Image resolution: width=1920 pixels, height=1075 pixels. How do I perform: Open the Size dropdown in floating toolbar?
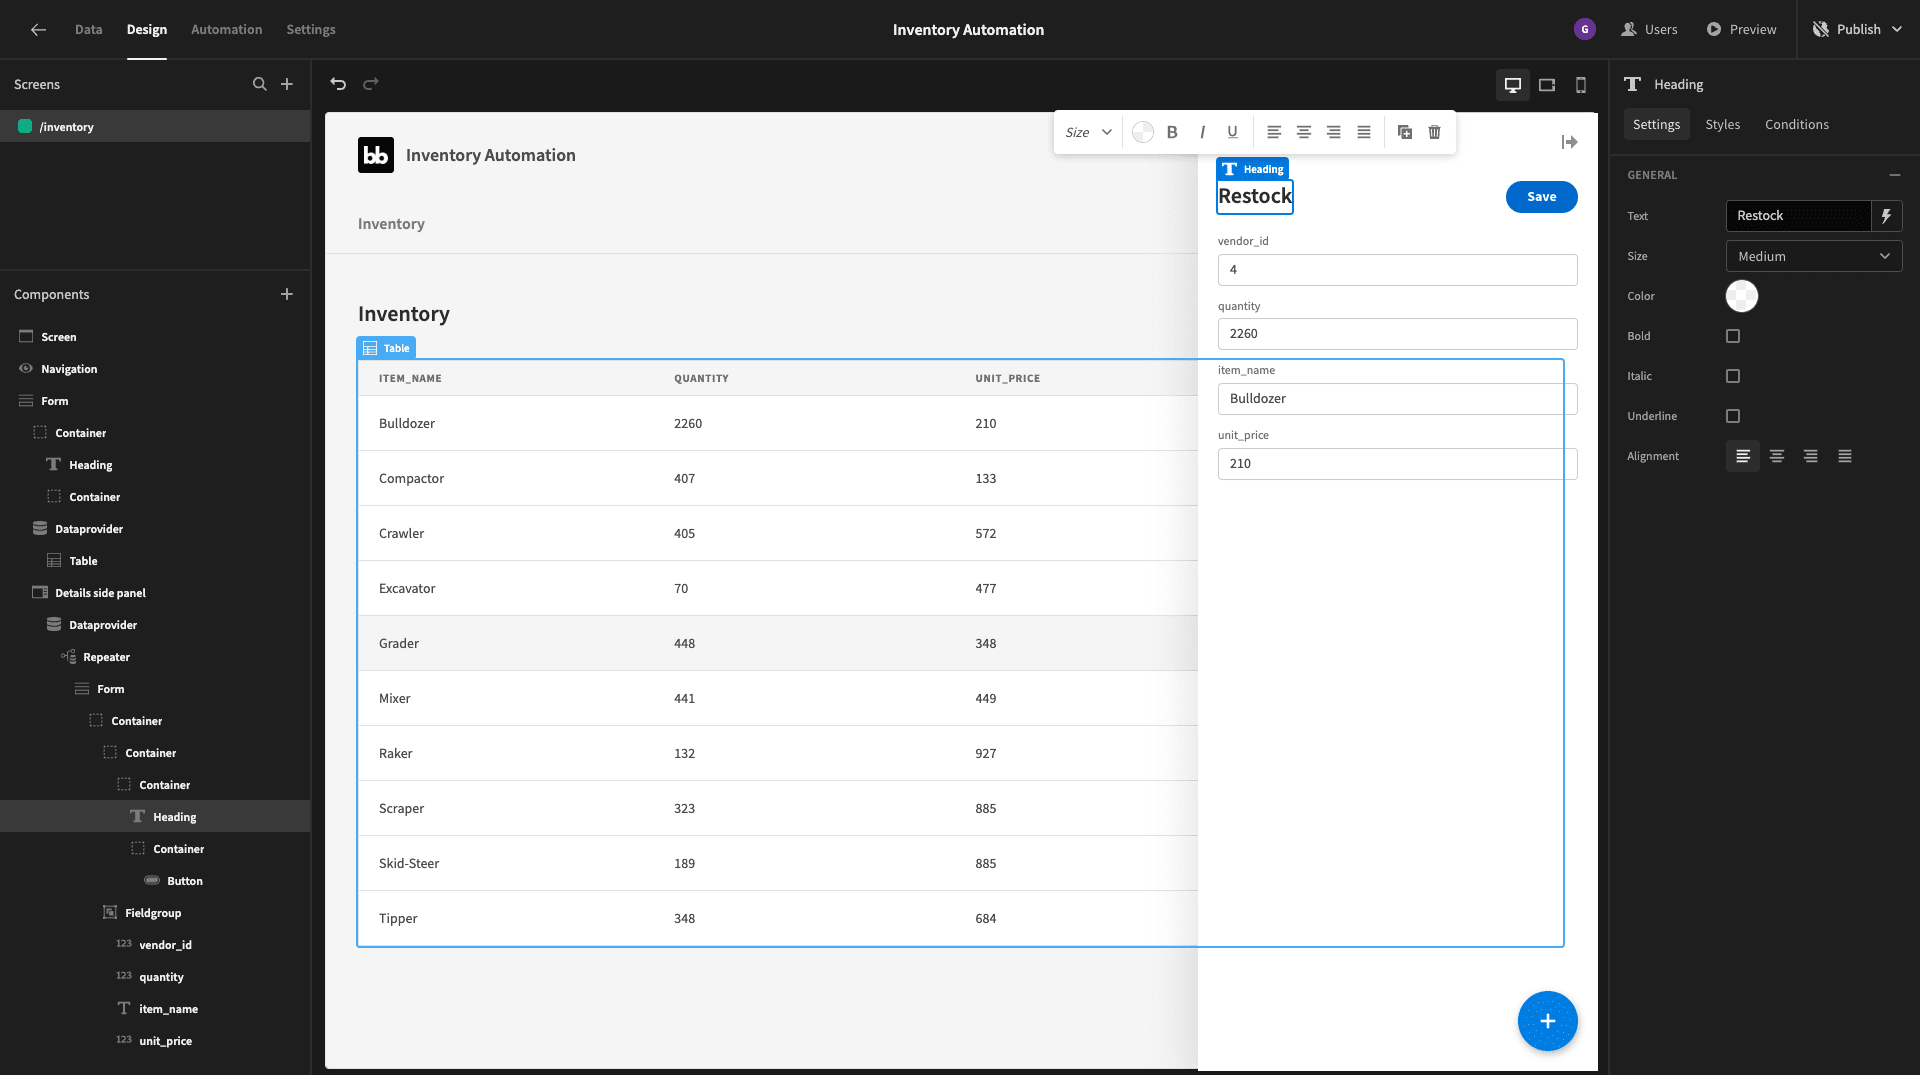tap(1088, 132)
